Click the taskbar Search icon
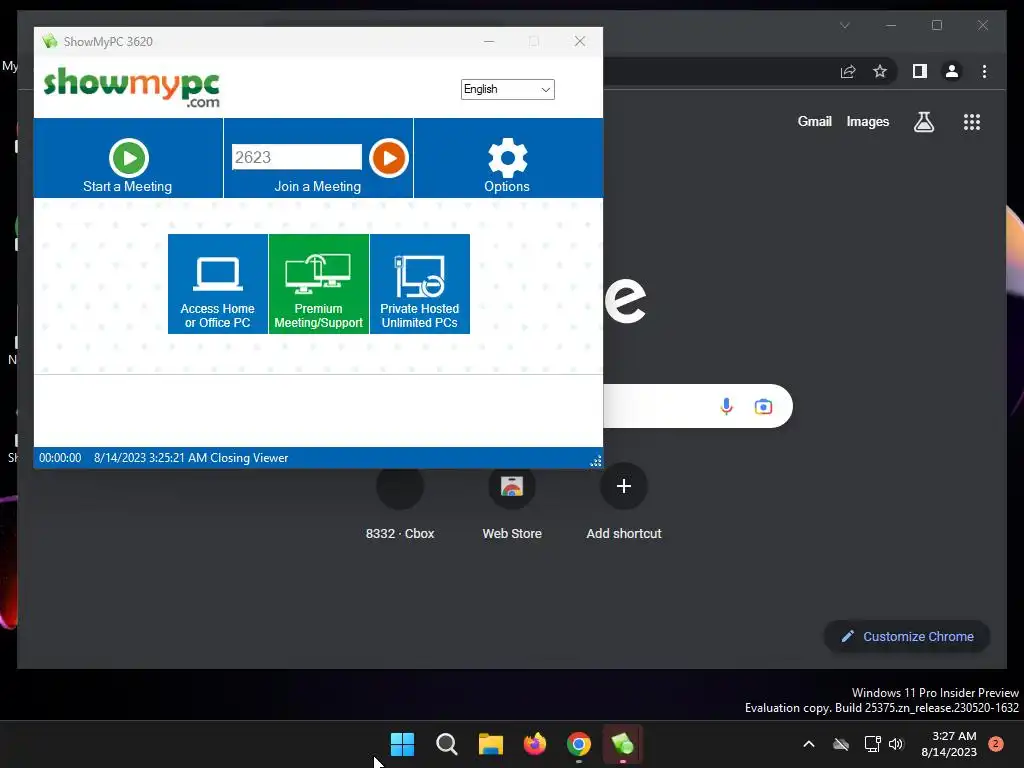The width and height of the screenshot is (1024, 768). pyautogui.click(x=447, y=744)
